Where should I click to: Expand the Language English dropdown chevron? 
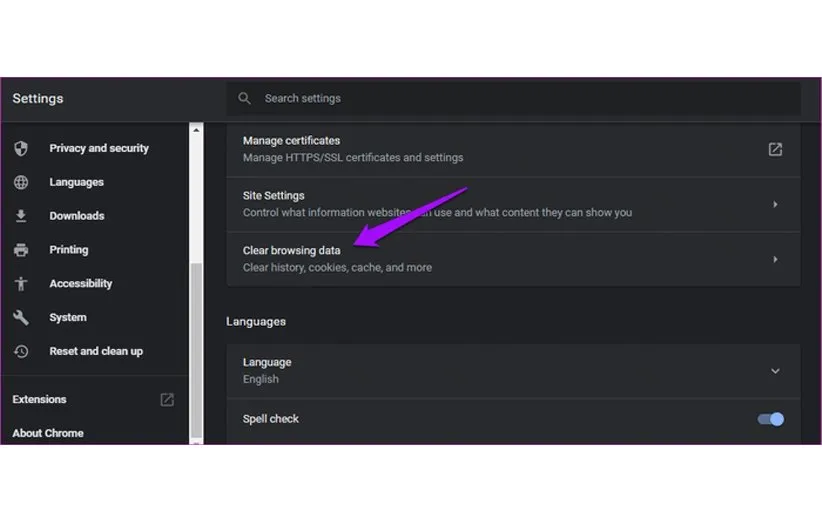[x=775, y=371]
